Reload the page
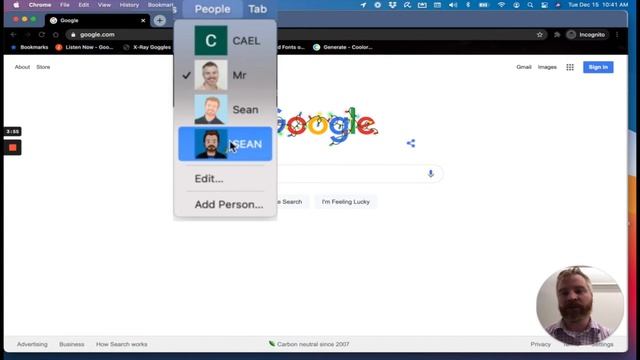Viewport: 640px width, 360px height. click(42, 35)
